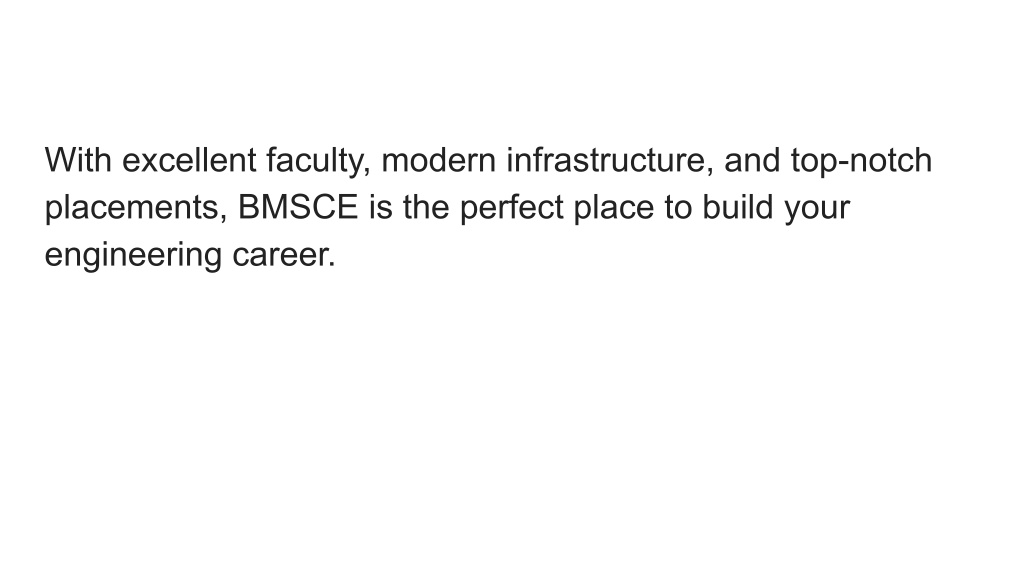
Task: Click the word "modern" in the paragraph
Action: (x=438, y=160)
